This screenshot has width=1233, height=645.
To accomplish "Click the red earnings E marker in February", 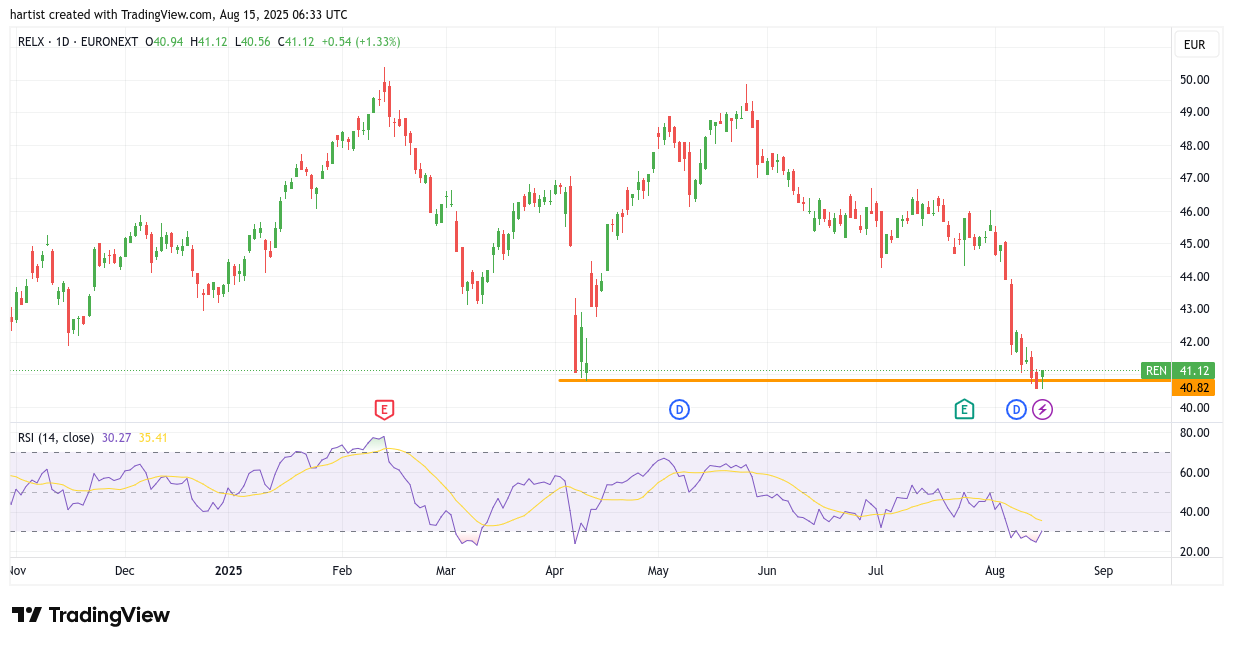I will [x=384, y=408].
